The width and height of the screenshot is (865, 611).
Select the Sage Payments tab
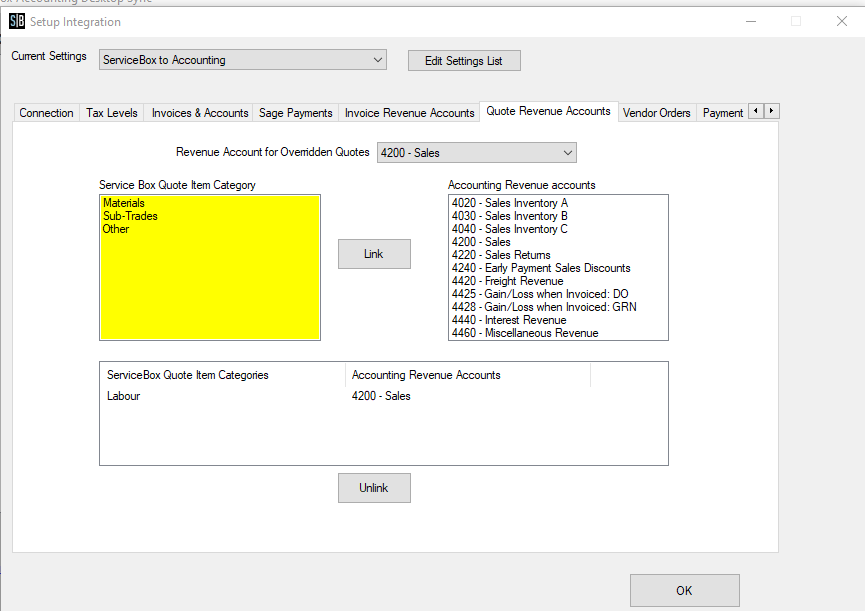296,112
